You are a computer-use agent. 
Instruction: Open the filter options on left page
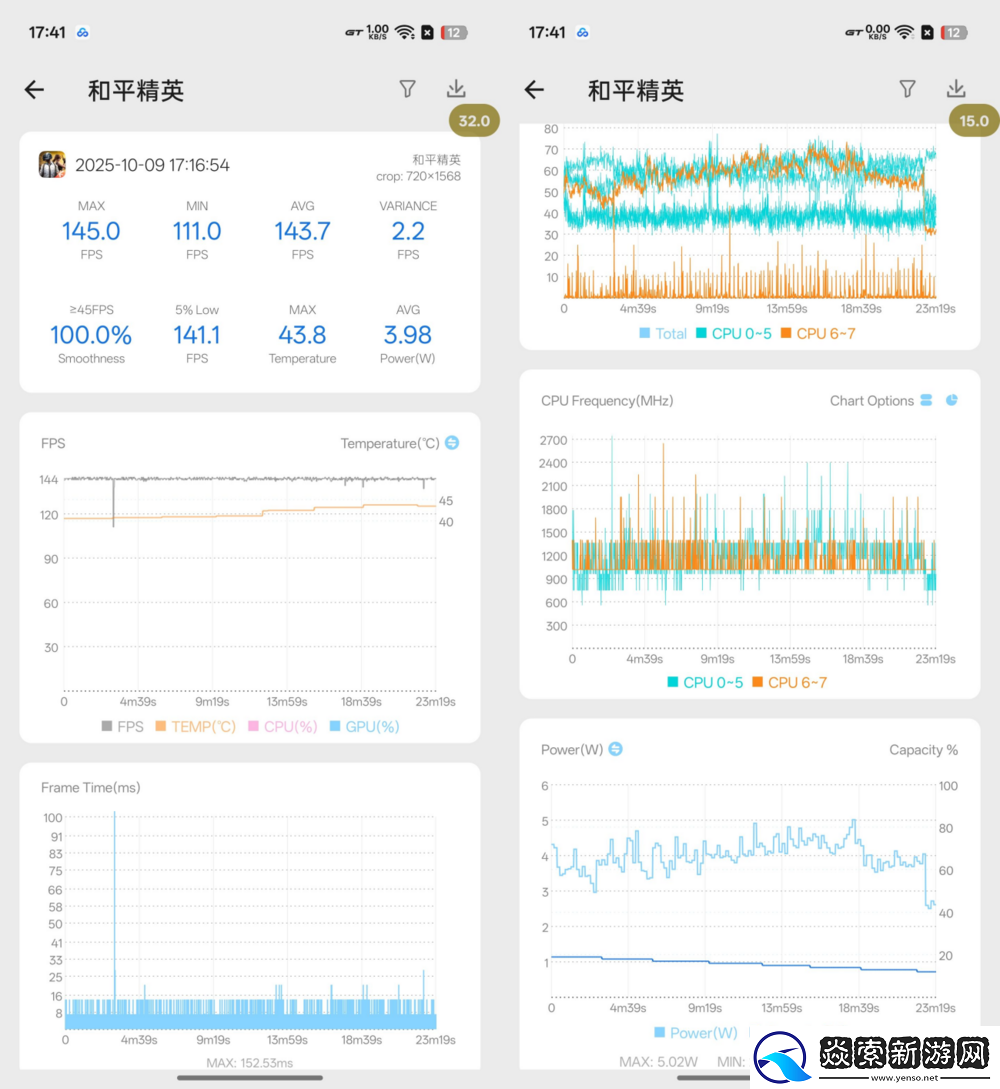407,89
